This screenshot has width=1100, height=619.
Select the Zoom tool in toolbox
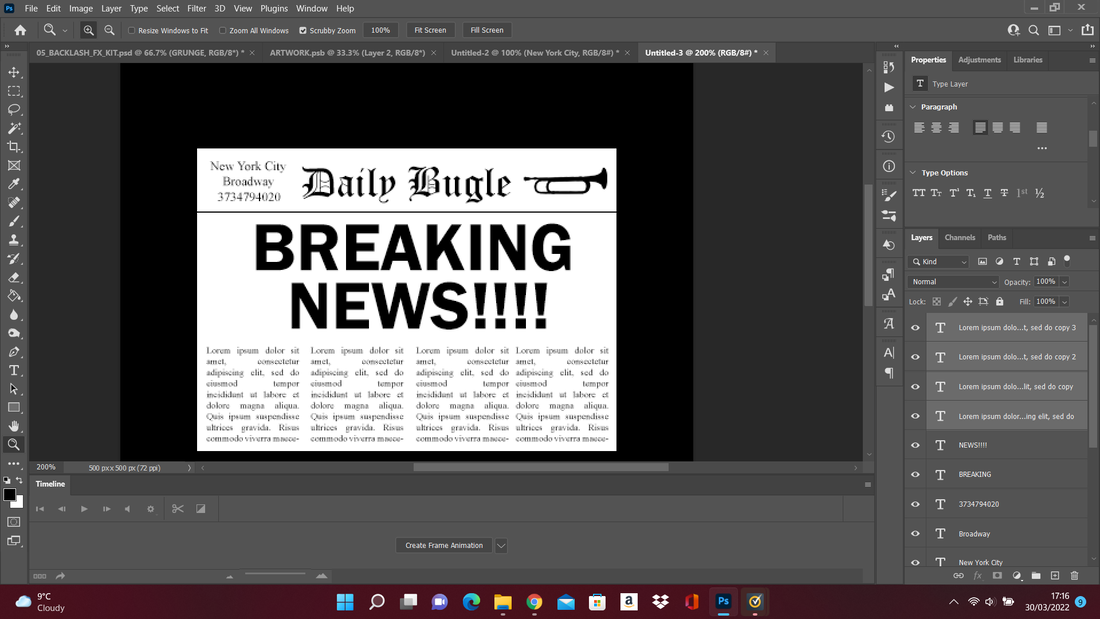click(x=14, y=444)
